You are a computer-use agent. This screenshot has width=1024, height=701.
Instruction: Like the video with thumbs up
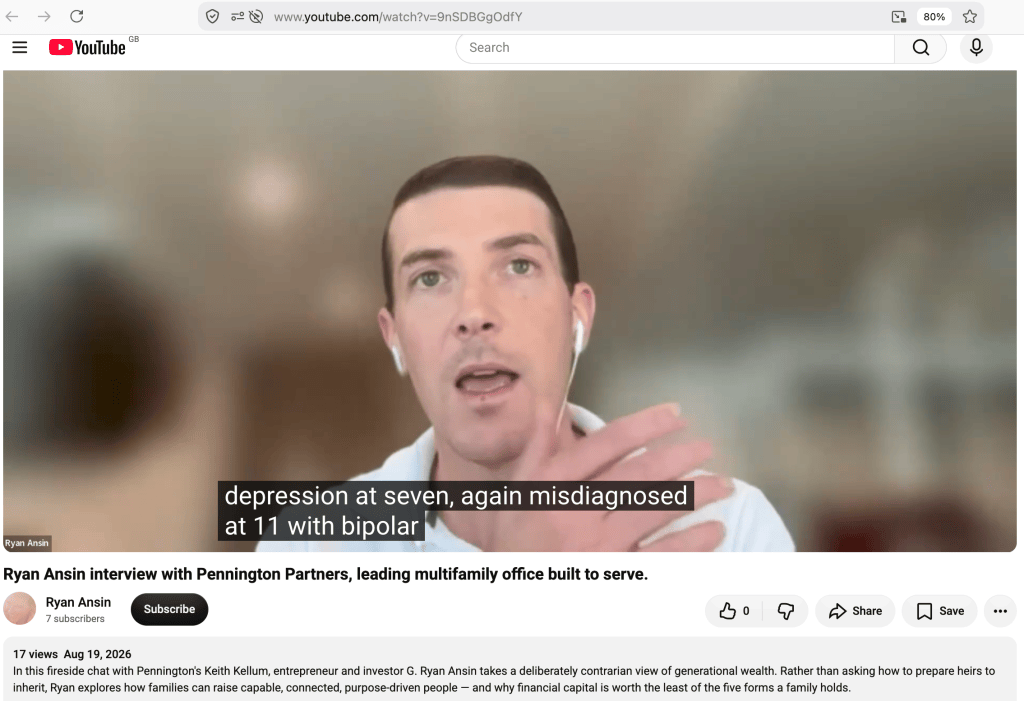(734, 611)
